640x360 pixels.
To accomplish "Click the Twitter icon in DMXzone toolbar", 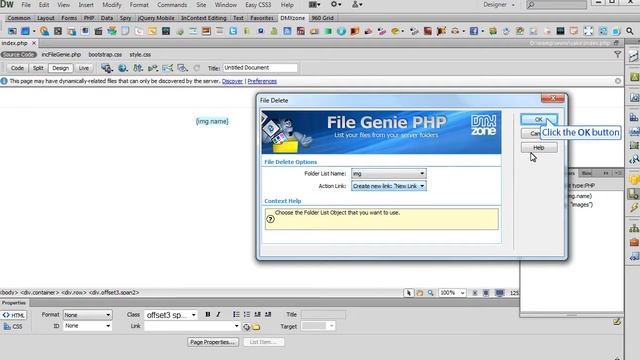I will coord(233,31).
